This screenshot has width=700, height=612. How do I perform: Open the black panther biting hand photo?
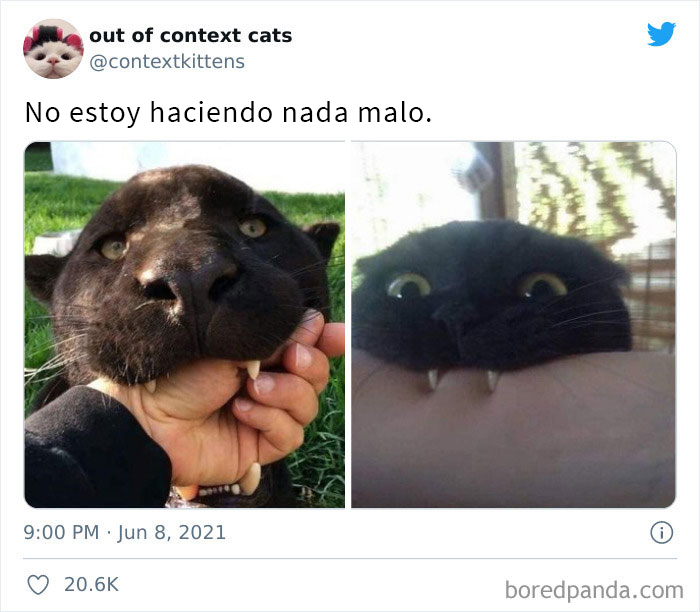184,325
